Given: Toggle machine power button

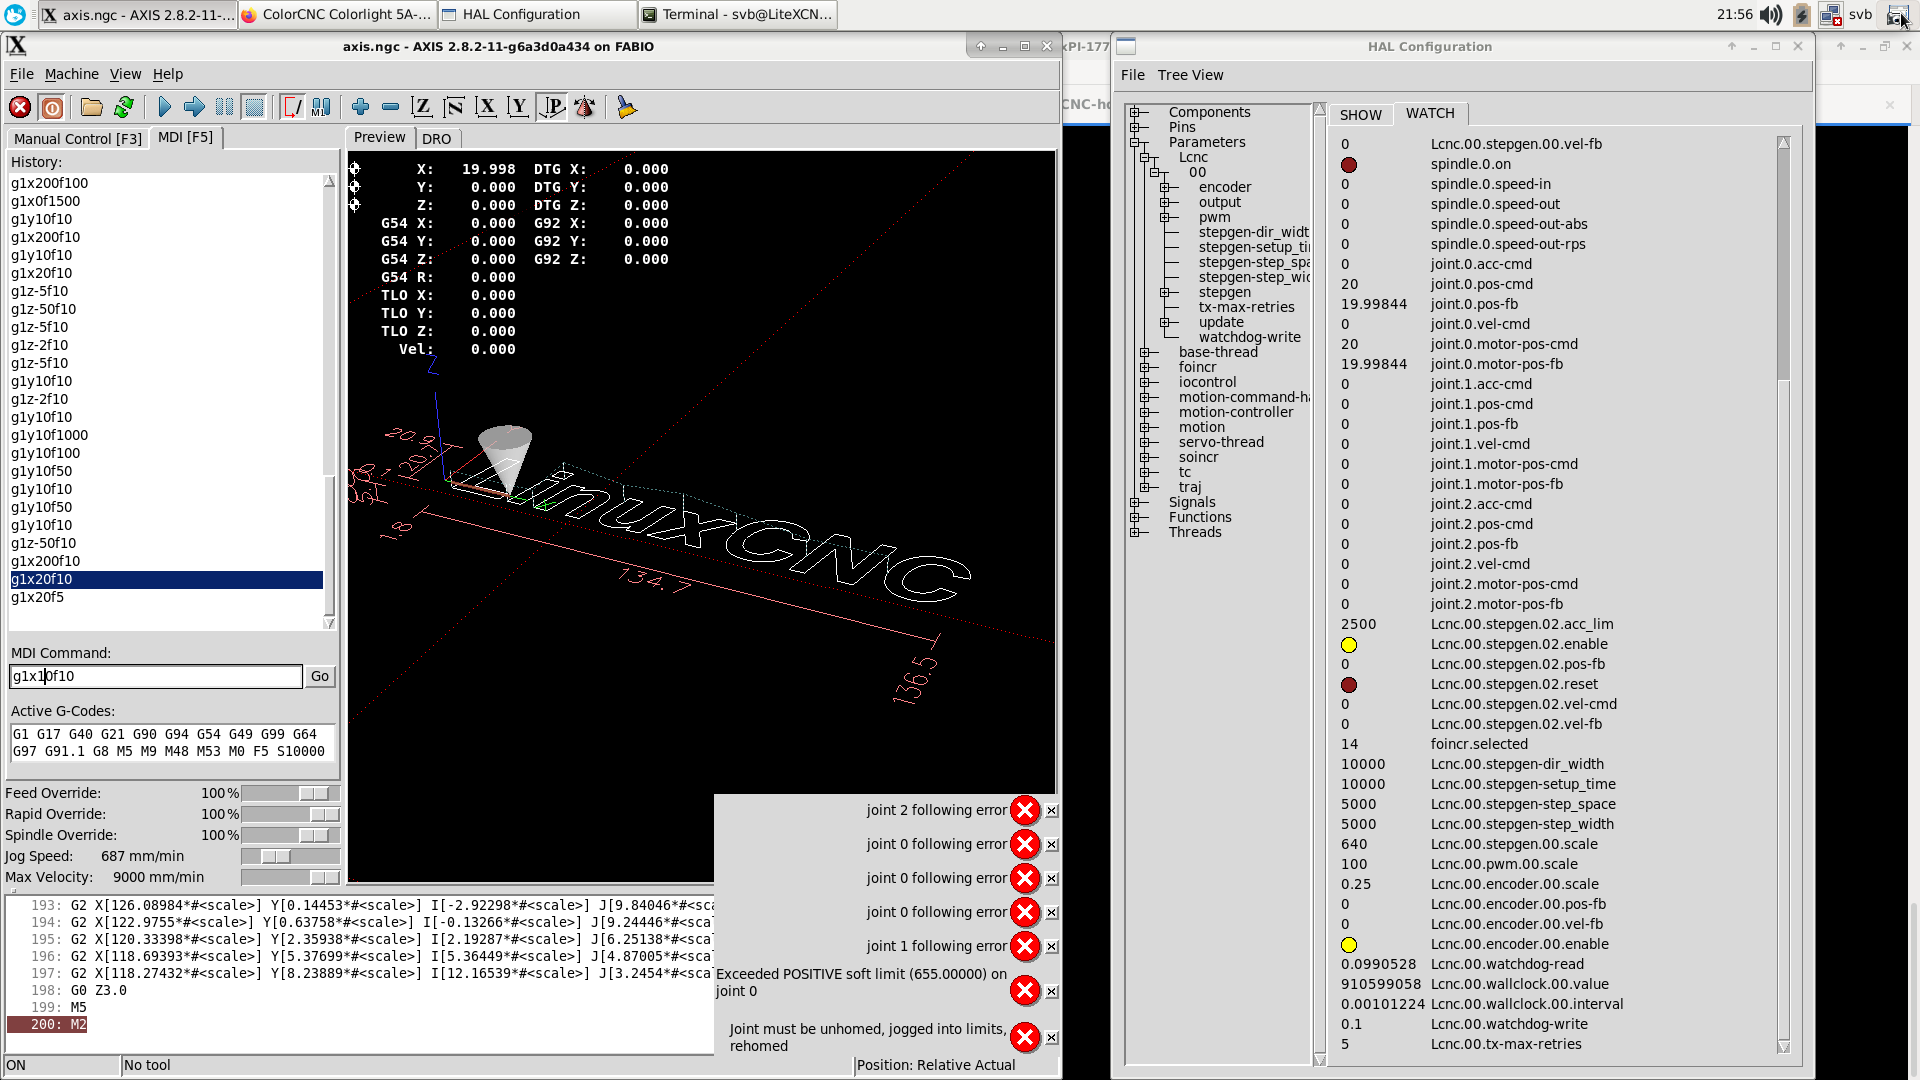Looking at the screenshot, I should [52, 107].
